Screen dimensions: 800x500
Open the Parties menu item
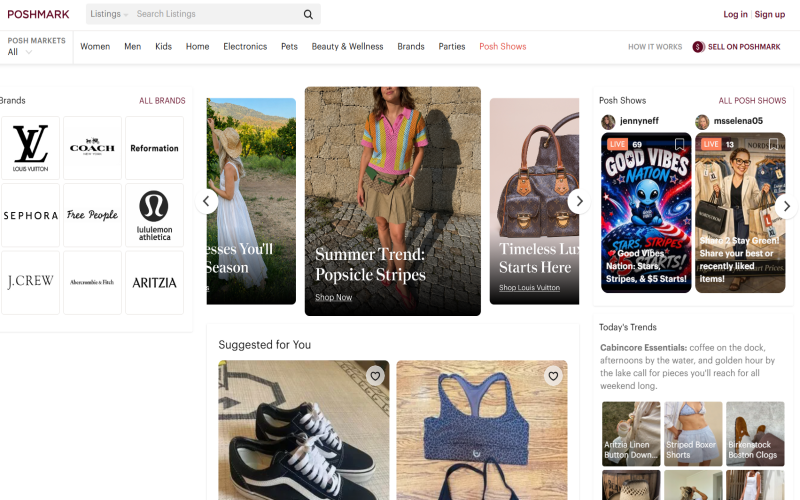452,46
